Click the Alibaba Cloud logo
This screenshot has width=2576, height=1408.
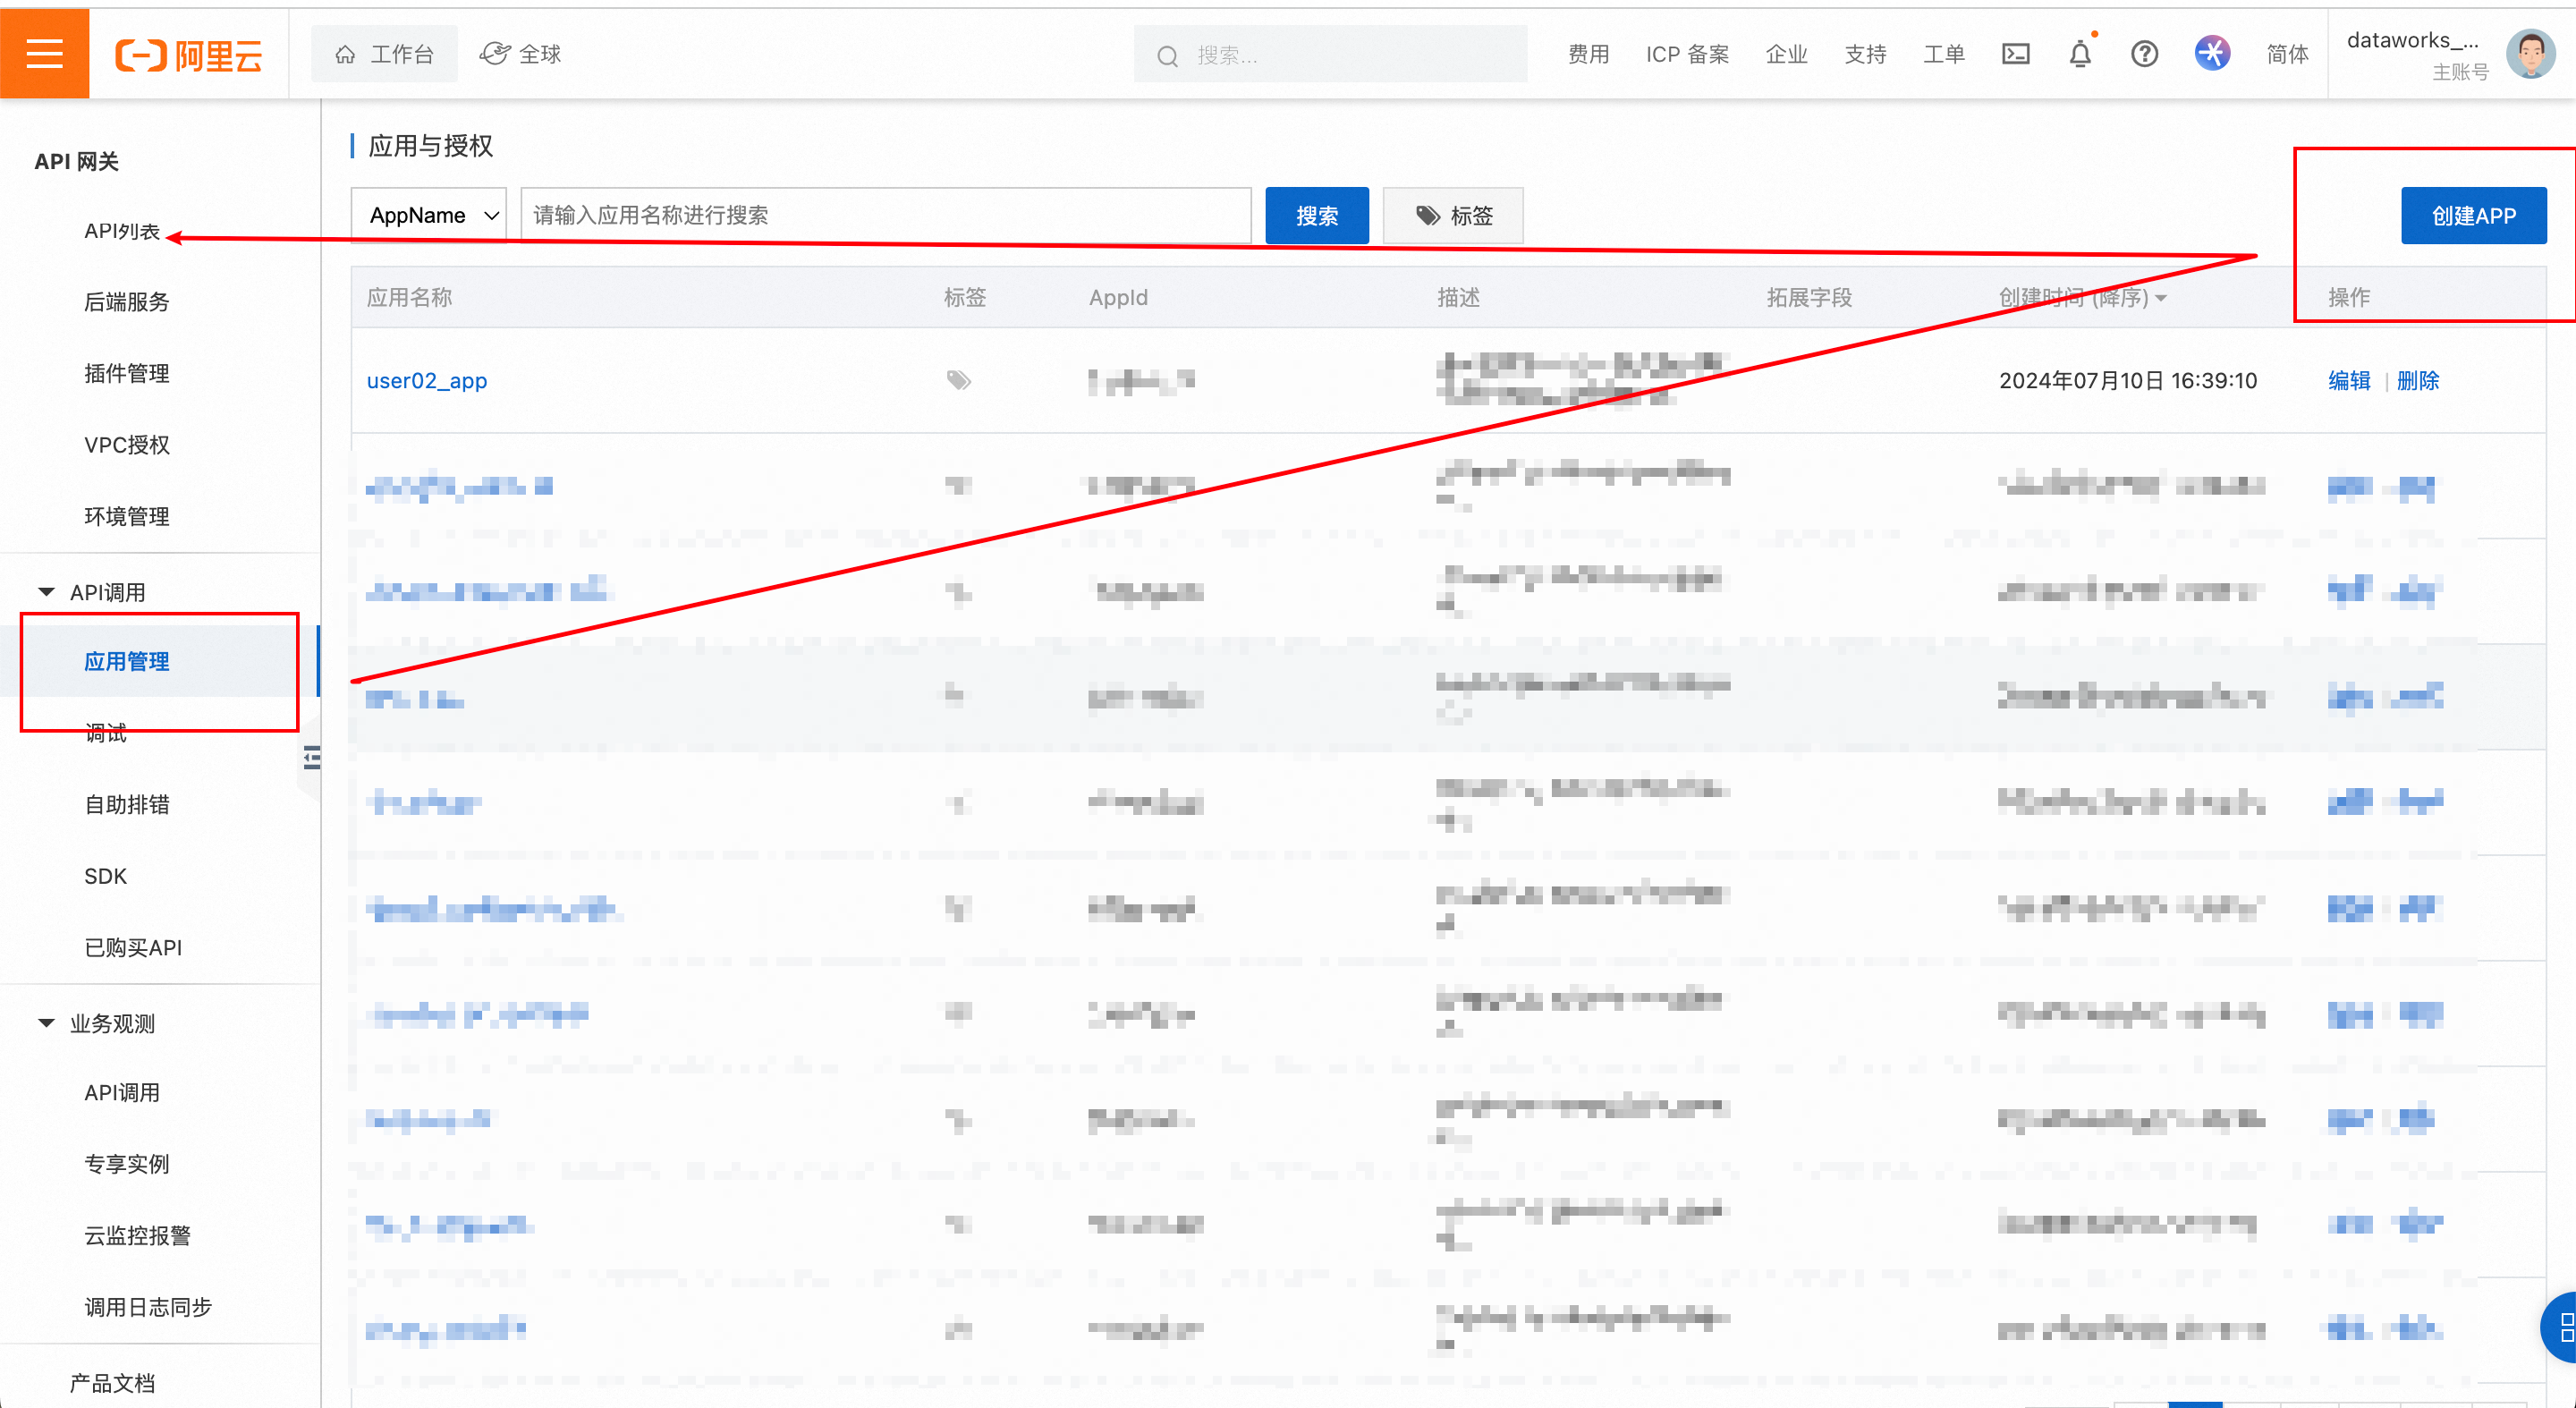pos(189,55)
